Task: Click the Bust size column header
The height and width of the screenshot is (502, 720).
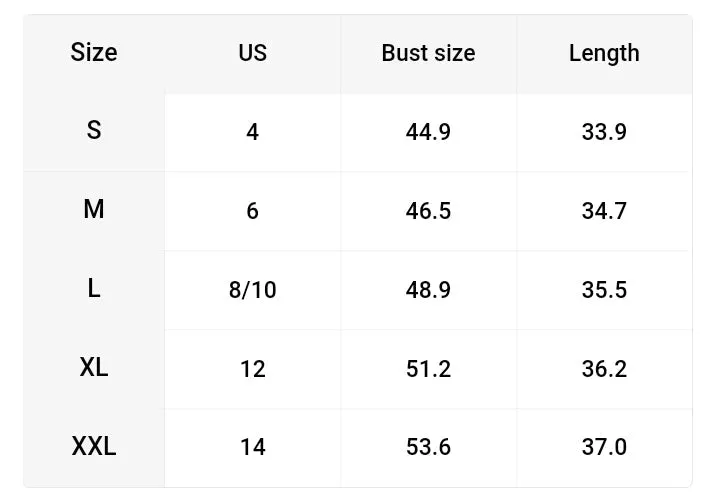Action: point(428,53)
